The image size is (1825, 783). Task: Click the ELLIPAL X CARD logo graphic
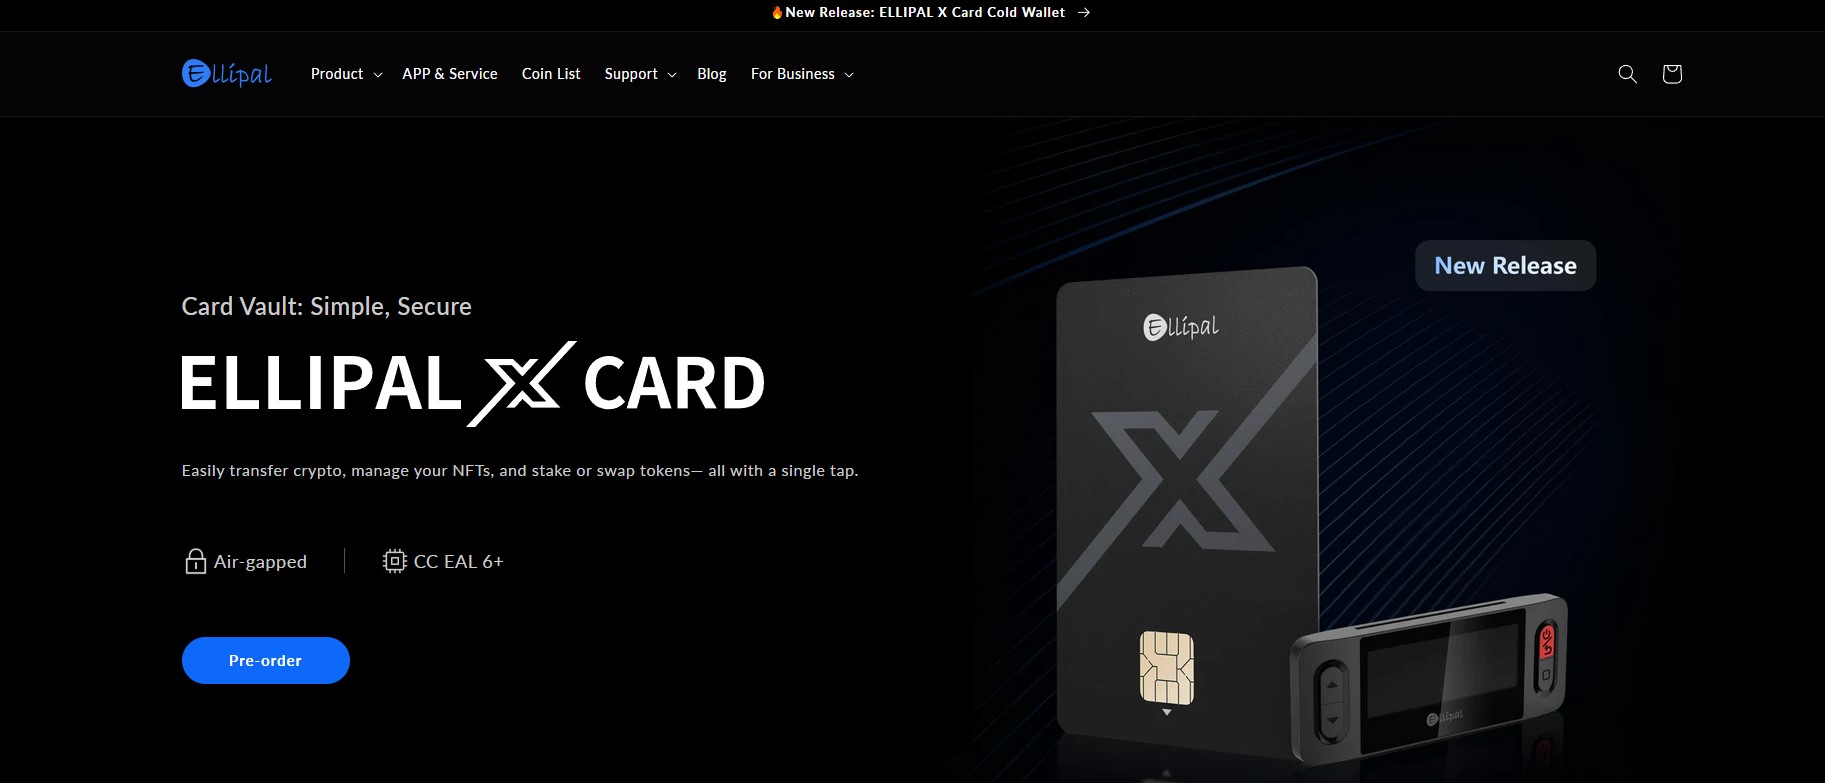click(473, 383)
